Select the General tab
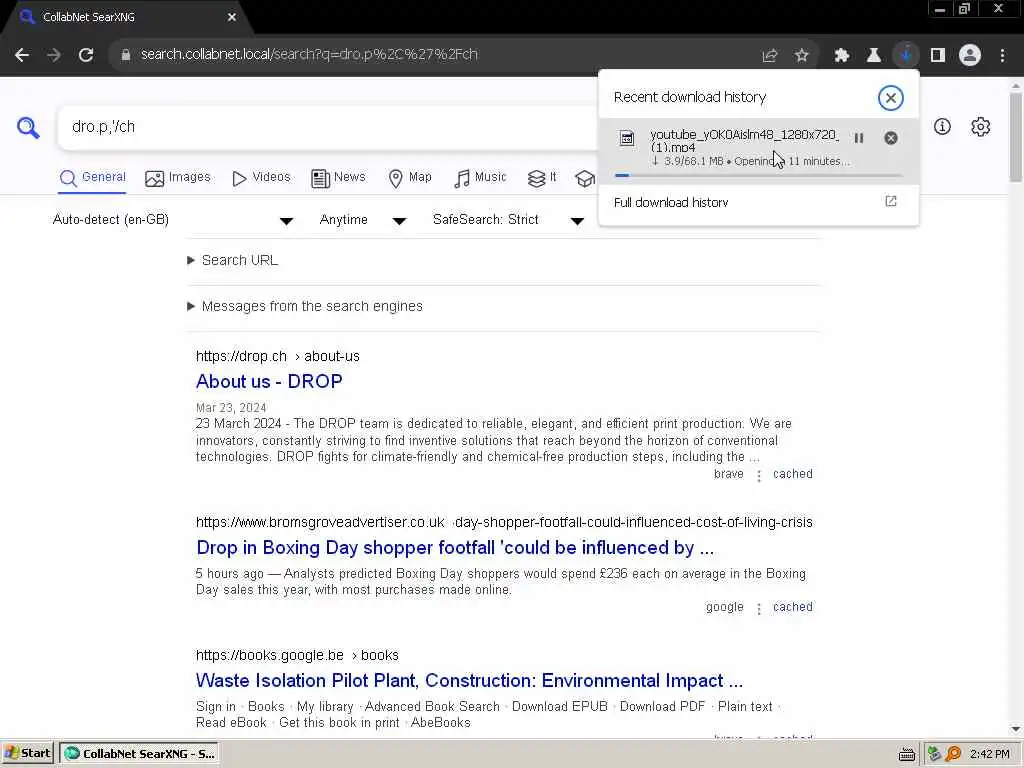1024x768 pixels. pyautogui.click(x=93, y=178)
